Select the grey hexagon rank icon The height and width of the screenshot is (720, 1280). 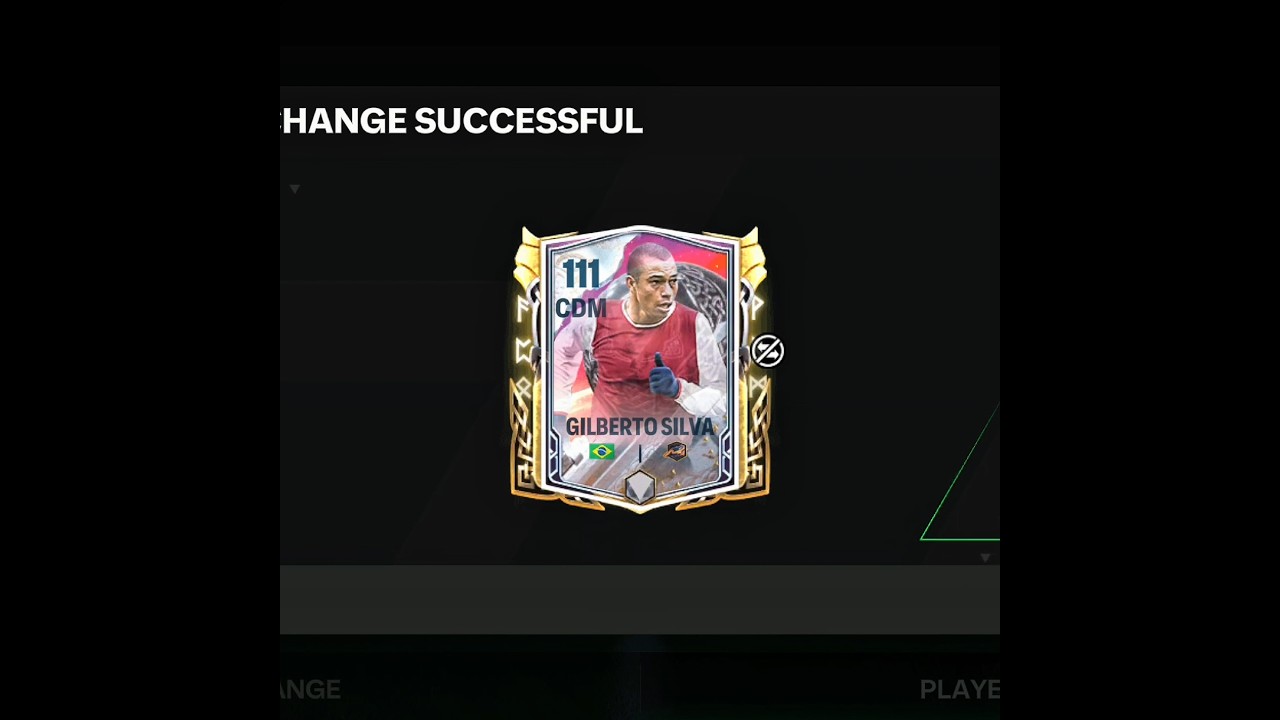(640, 487)
